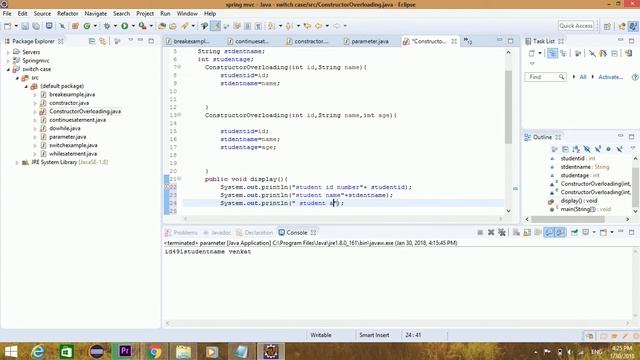Toggle Hide Fields in Outline toolbar

[587, 149]
